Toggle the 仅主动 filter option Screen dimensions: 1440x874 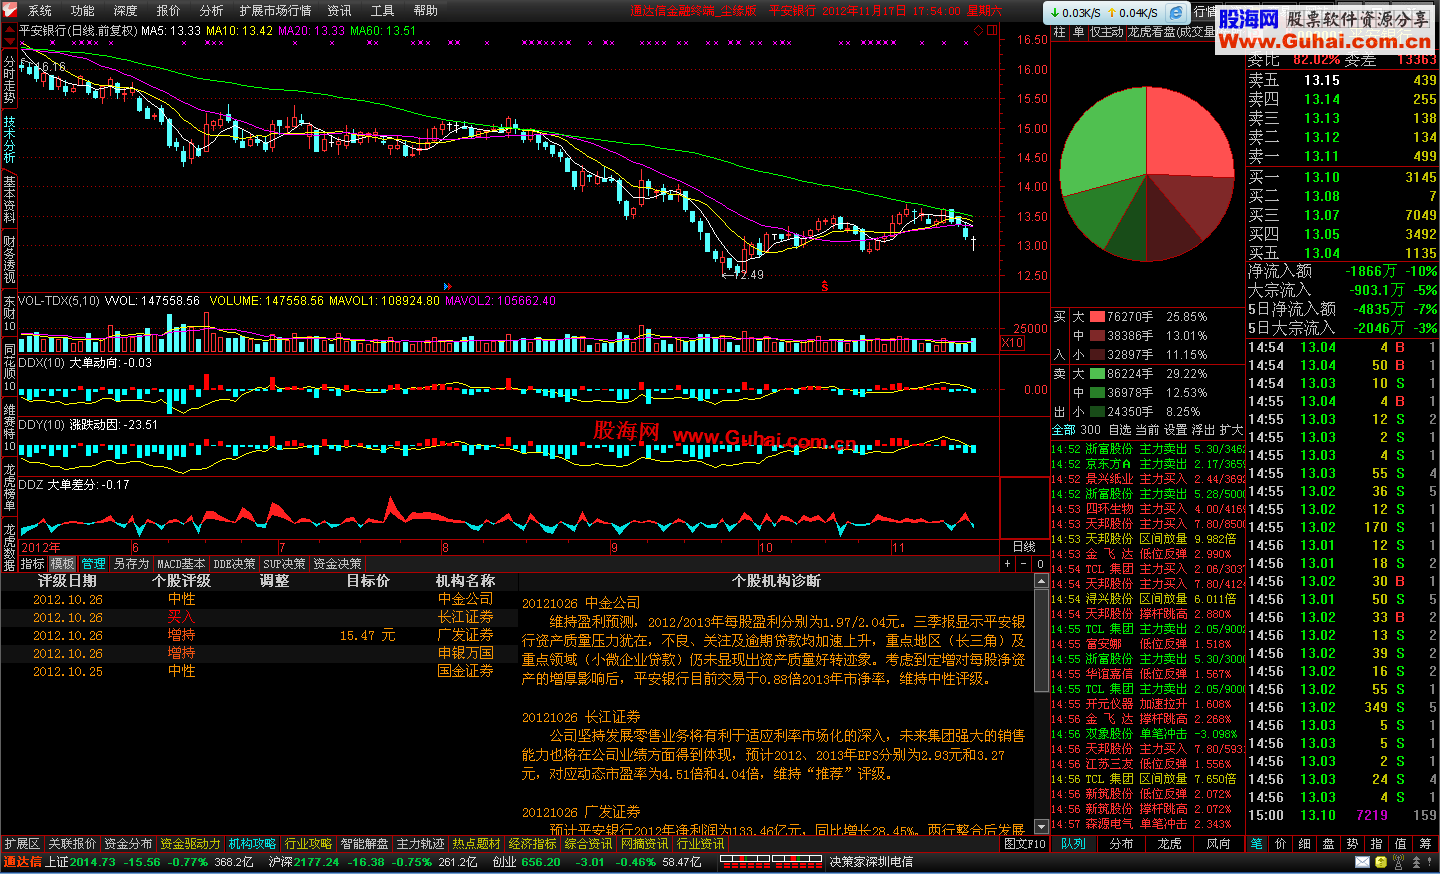(x=1106, y=32)
